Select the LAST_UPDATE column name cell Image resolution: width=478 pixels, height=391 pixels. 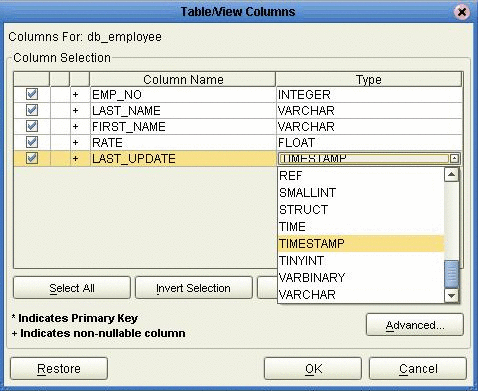click(x=183, y=159)
